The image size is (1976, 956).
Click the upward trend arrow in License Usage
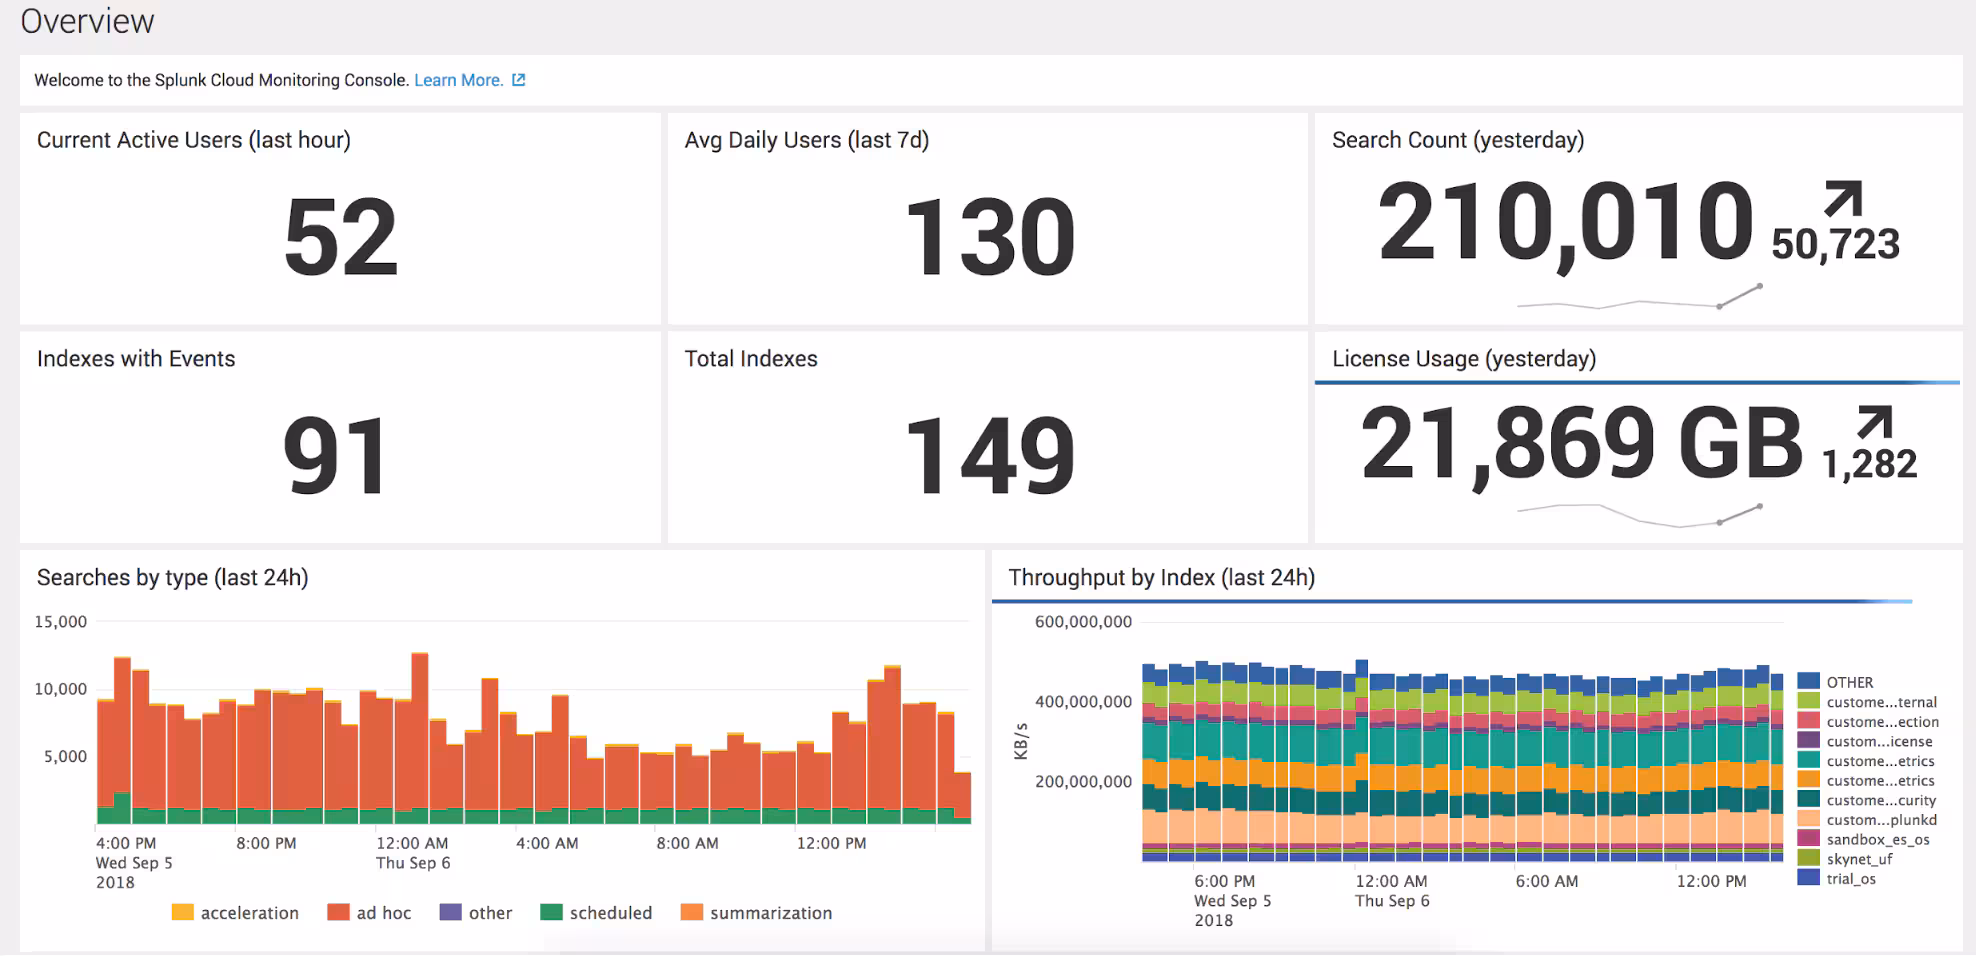pyautogui.click(x=1873, y=422)
